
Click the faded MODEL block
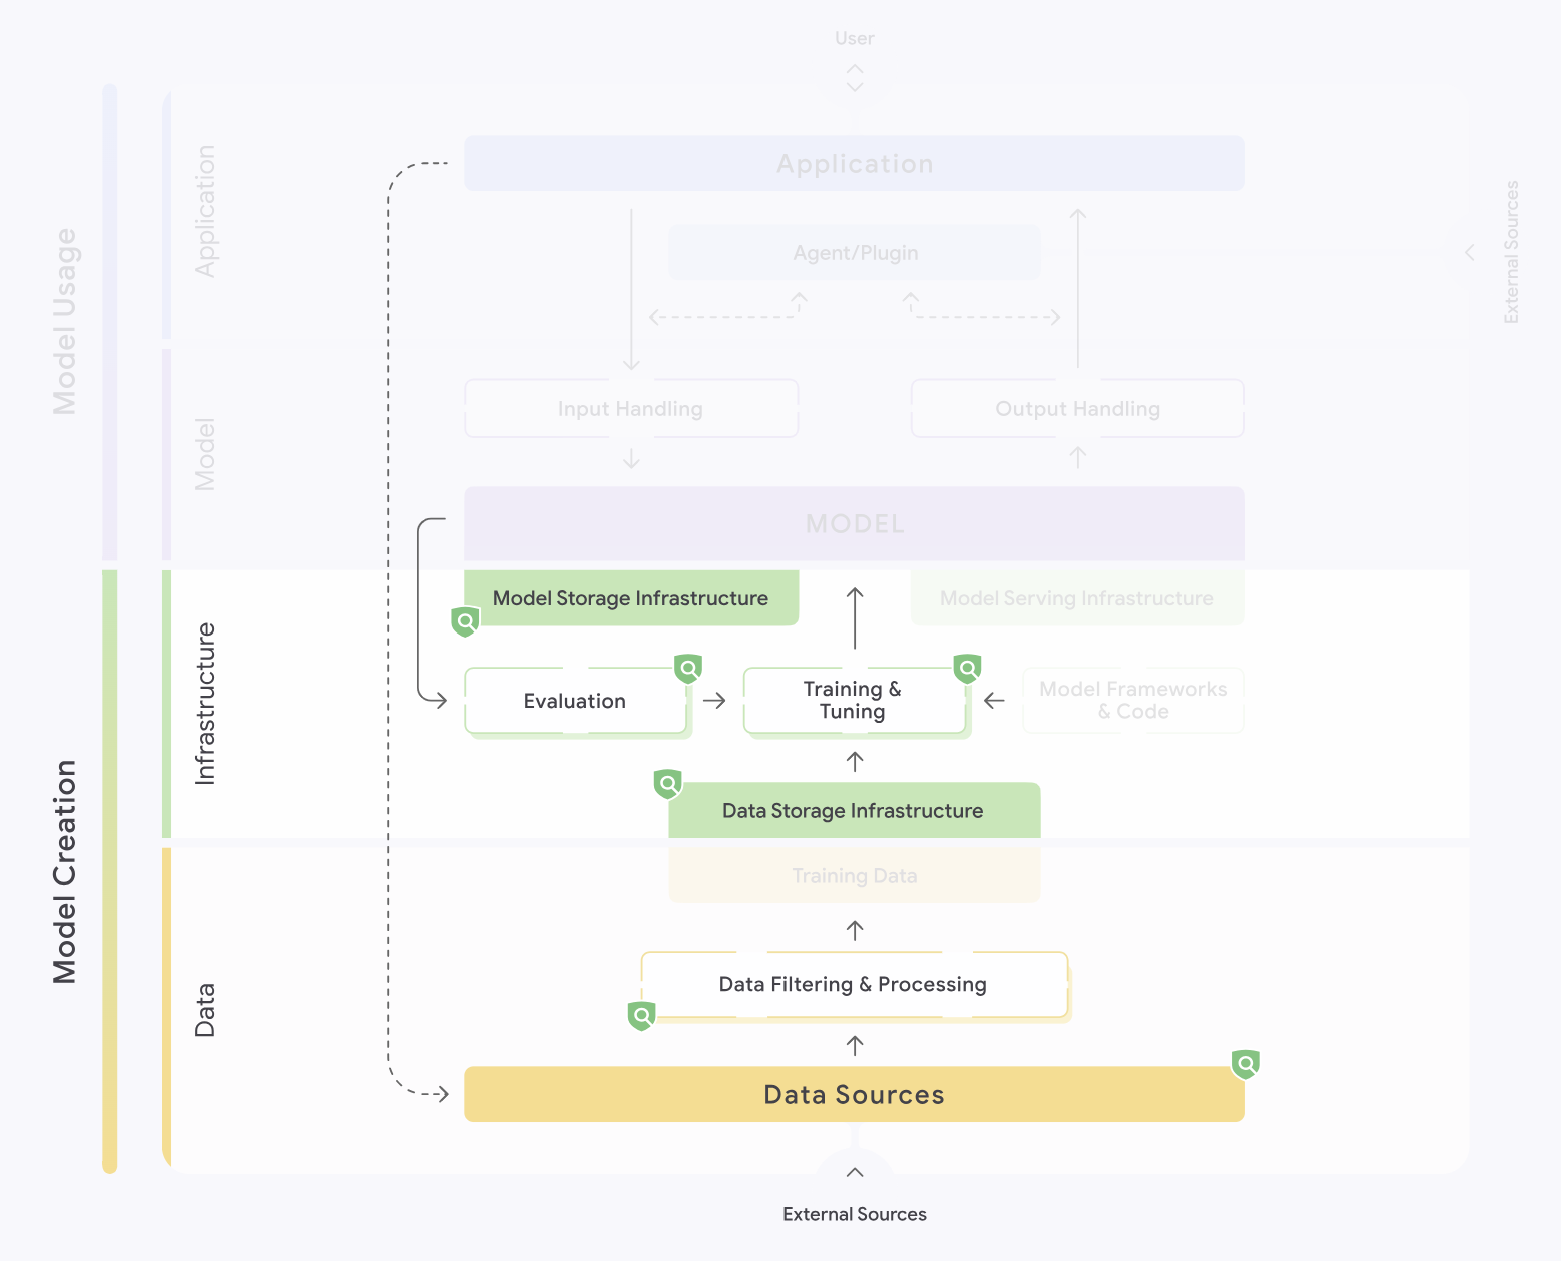854,523
